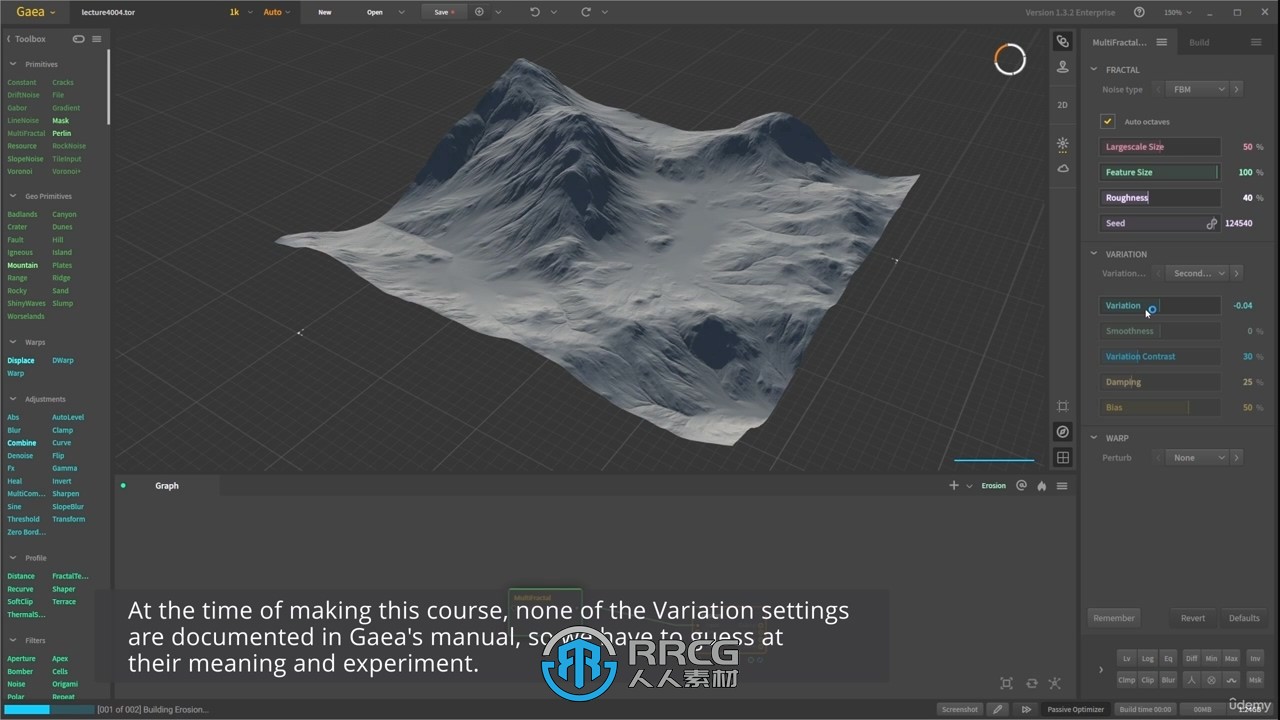Toggle the Clmp post-process button
1280x720 pixels.
point(1126,680)
